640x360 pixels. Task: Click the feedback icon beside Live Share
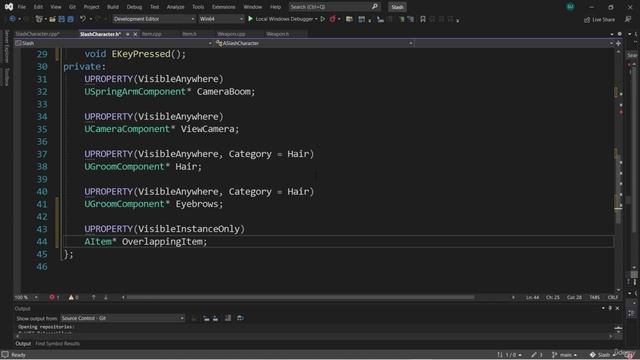click(x=628, y=19)
